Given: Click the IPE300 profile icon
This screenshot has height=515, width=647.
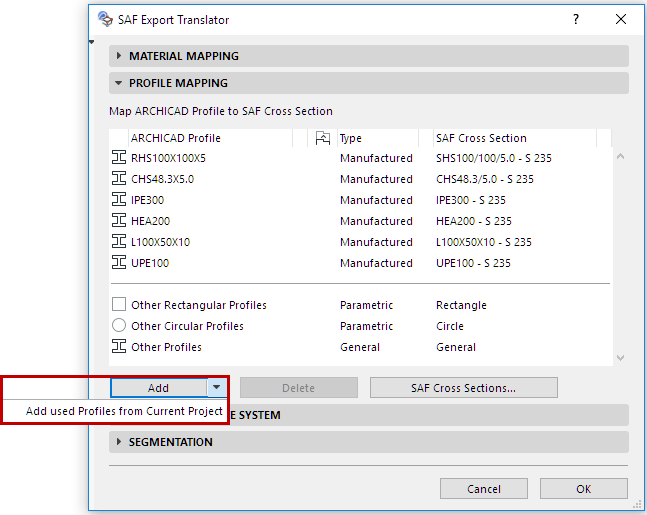Looking at the screenshot, I should 119,200.
